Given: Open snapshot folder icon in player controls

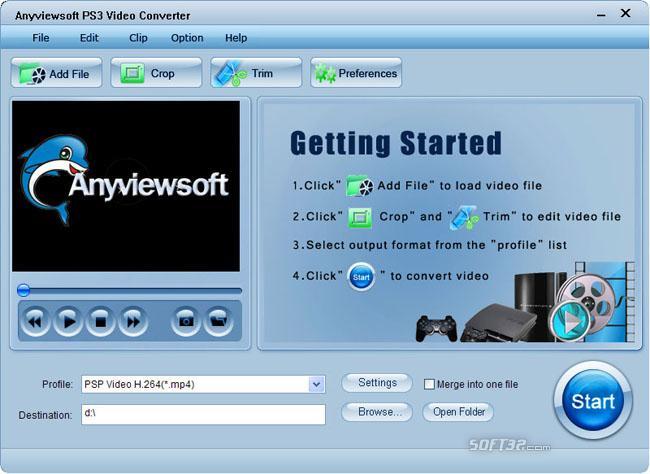Looking at the screenshot, I should (x=218, y=321).
